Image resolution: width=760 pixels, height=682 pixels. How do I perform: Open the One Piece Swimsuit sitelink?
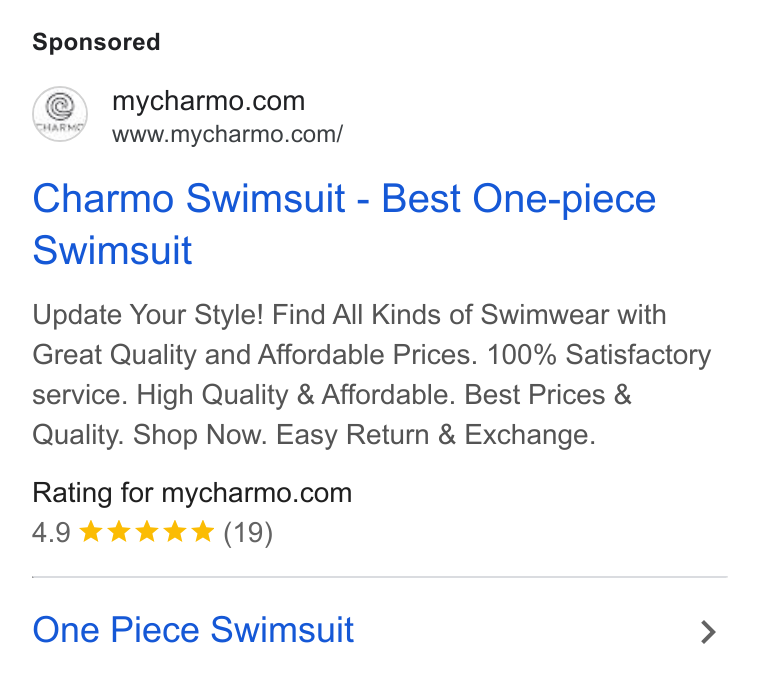[x=193, y=630]
